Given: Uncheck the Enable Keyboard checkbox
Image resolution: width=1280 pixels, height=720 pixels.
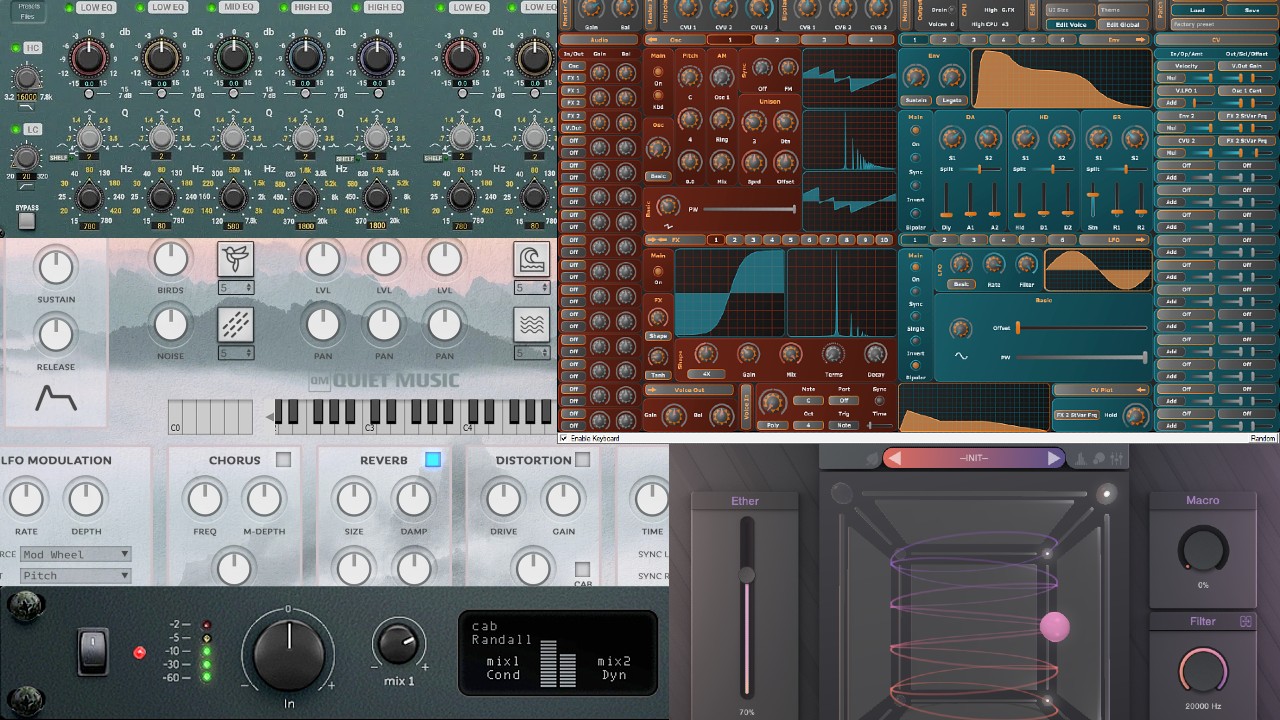Looking at the screenshot, I should (x=563, y=438).
